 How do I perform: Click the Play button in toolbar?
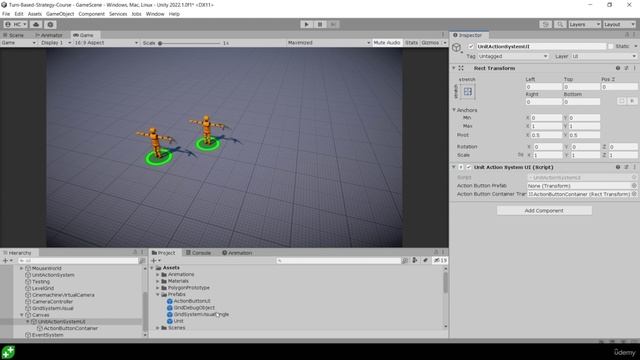pos(307,24)
